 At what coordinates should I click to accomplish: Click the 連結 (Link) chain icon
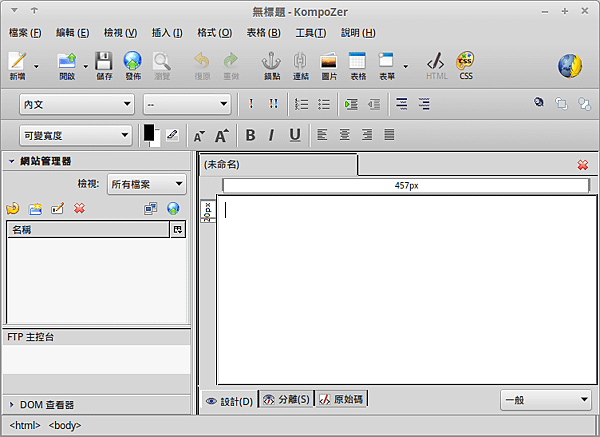pyautogui.click(x=300, y=61)
